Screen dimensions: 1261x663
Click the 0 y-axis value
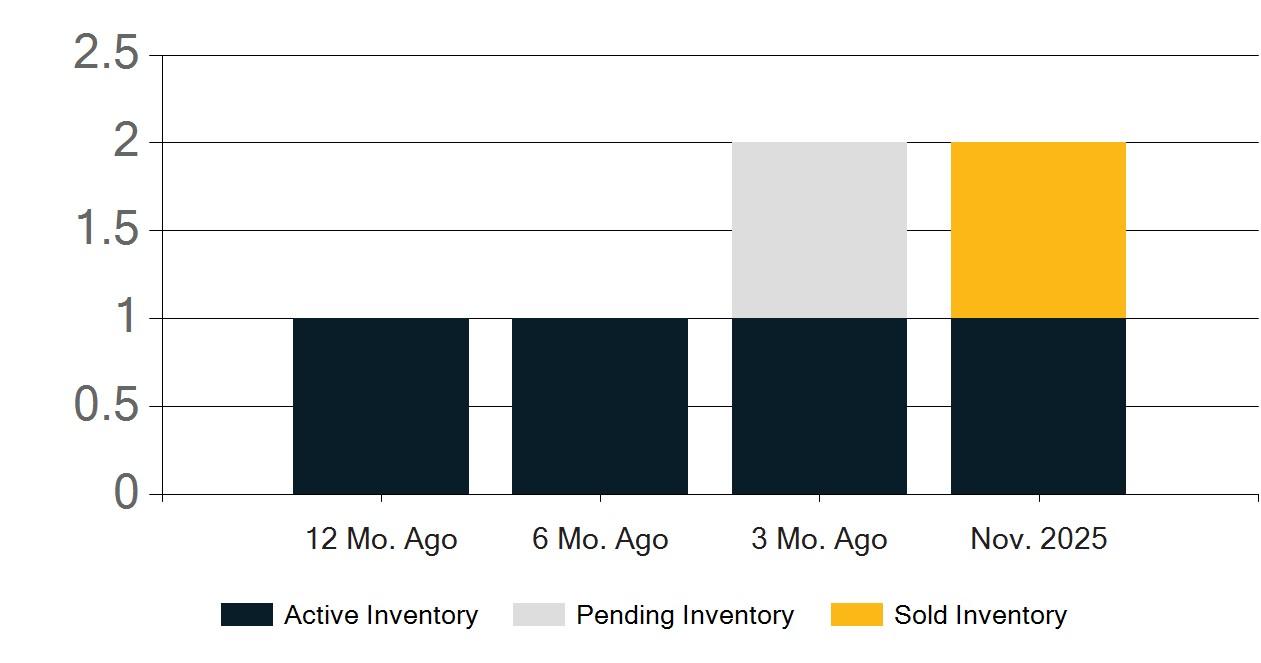tap(126, 493)
